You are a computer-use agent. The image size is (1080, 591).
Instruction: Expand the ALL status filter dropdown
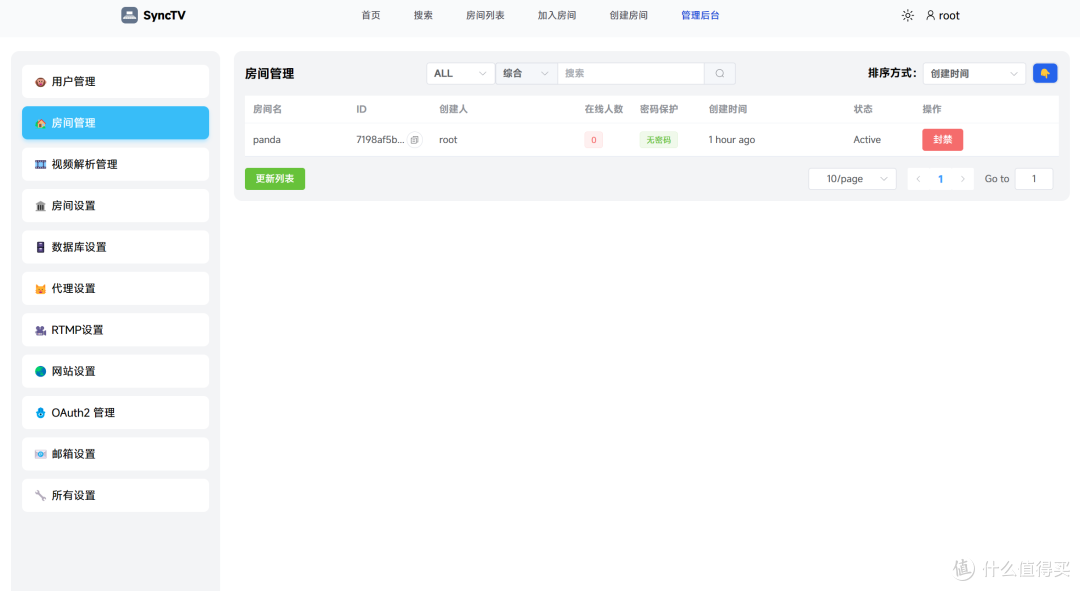click(460, 73)
